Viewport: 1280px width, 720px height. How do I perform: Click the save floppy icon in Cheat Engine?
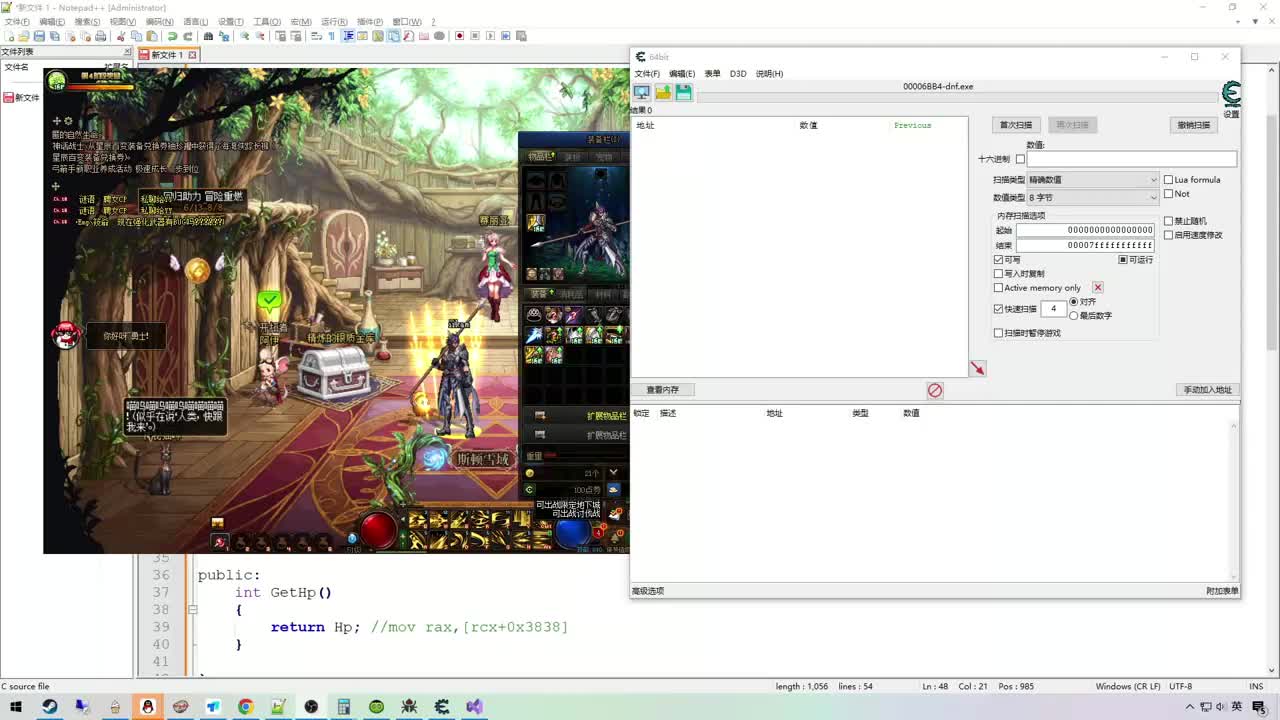click(x=683, y=93)
